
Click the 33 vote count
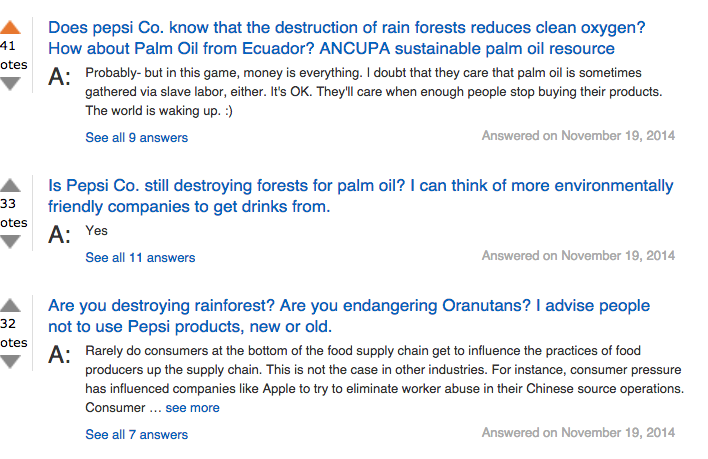pos(8,204)
